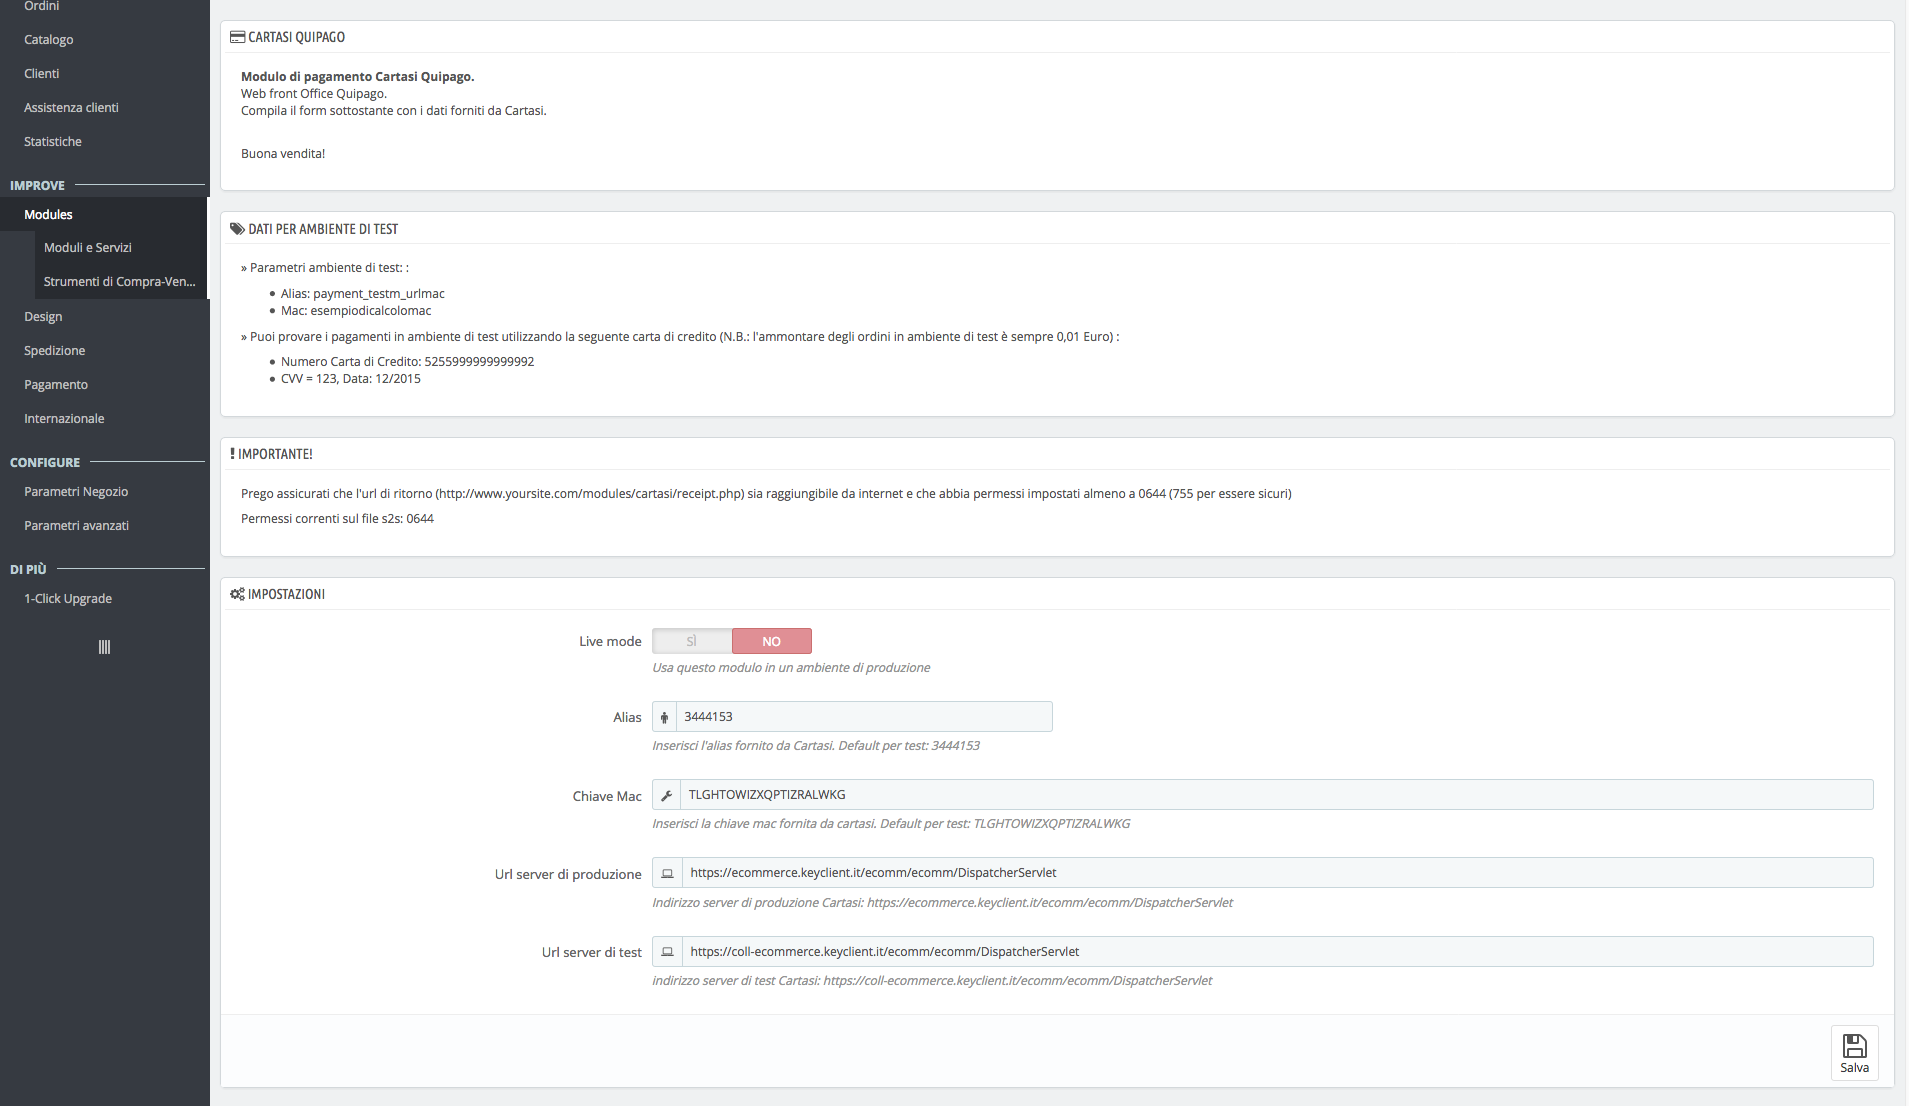Click the exclamation icon beside Importante
Image resolution: width=1909 pixels, height=1106 pixels.
[x=232, y=454]
